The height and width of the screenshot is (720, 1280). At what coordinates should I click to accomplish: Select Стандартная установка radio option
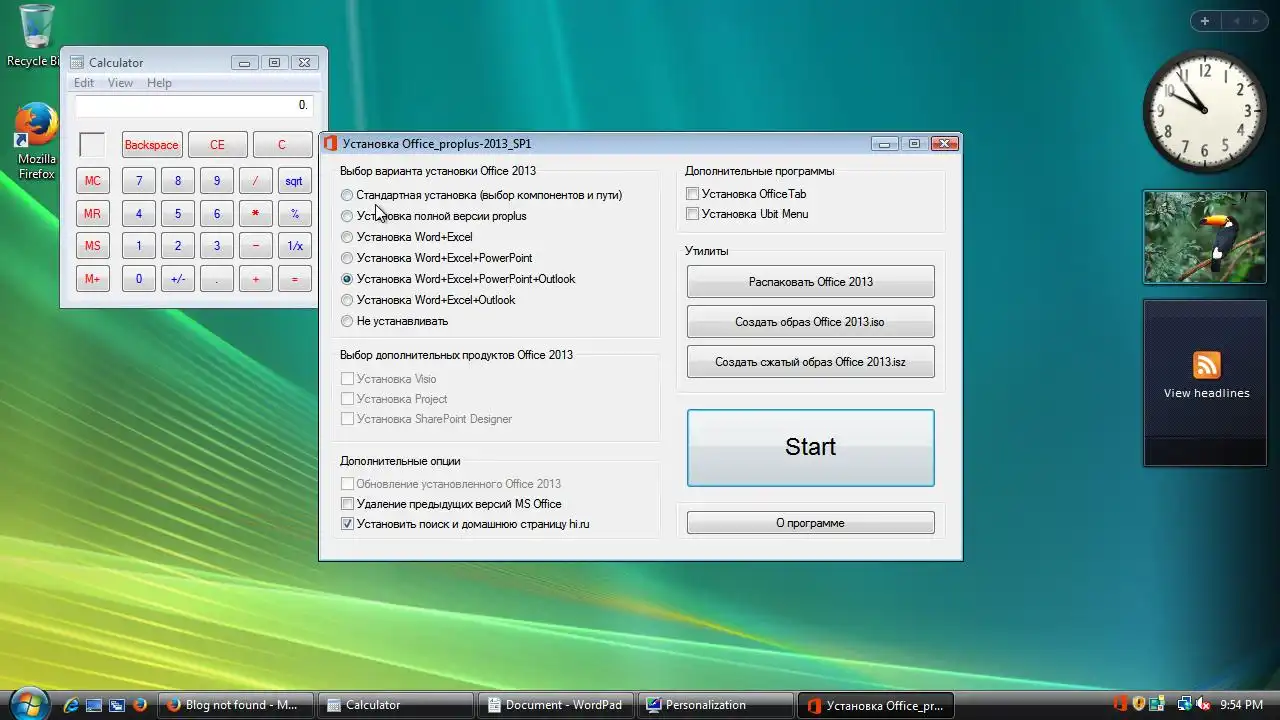point(347,195)
